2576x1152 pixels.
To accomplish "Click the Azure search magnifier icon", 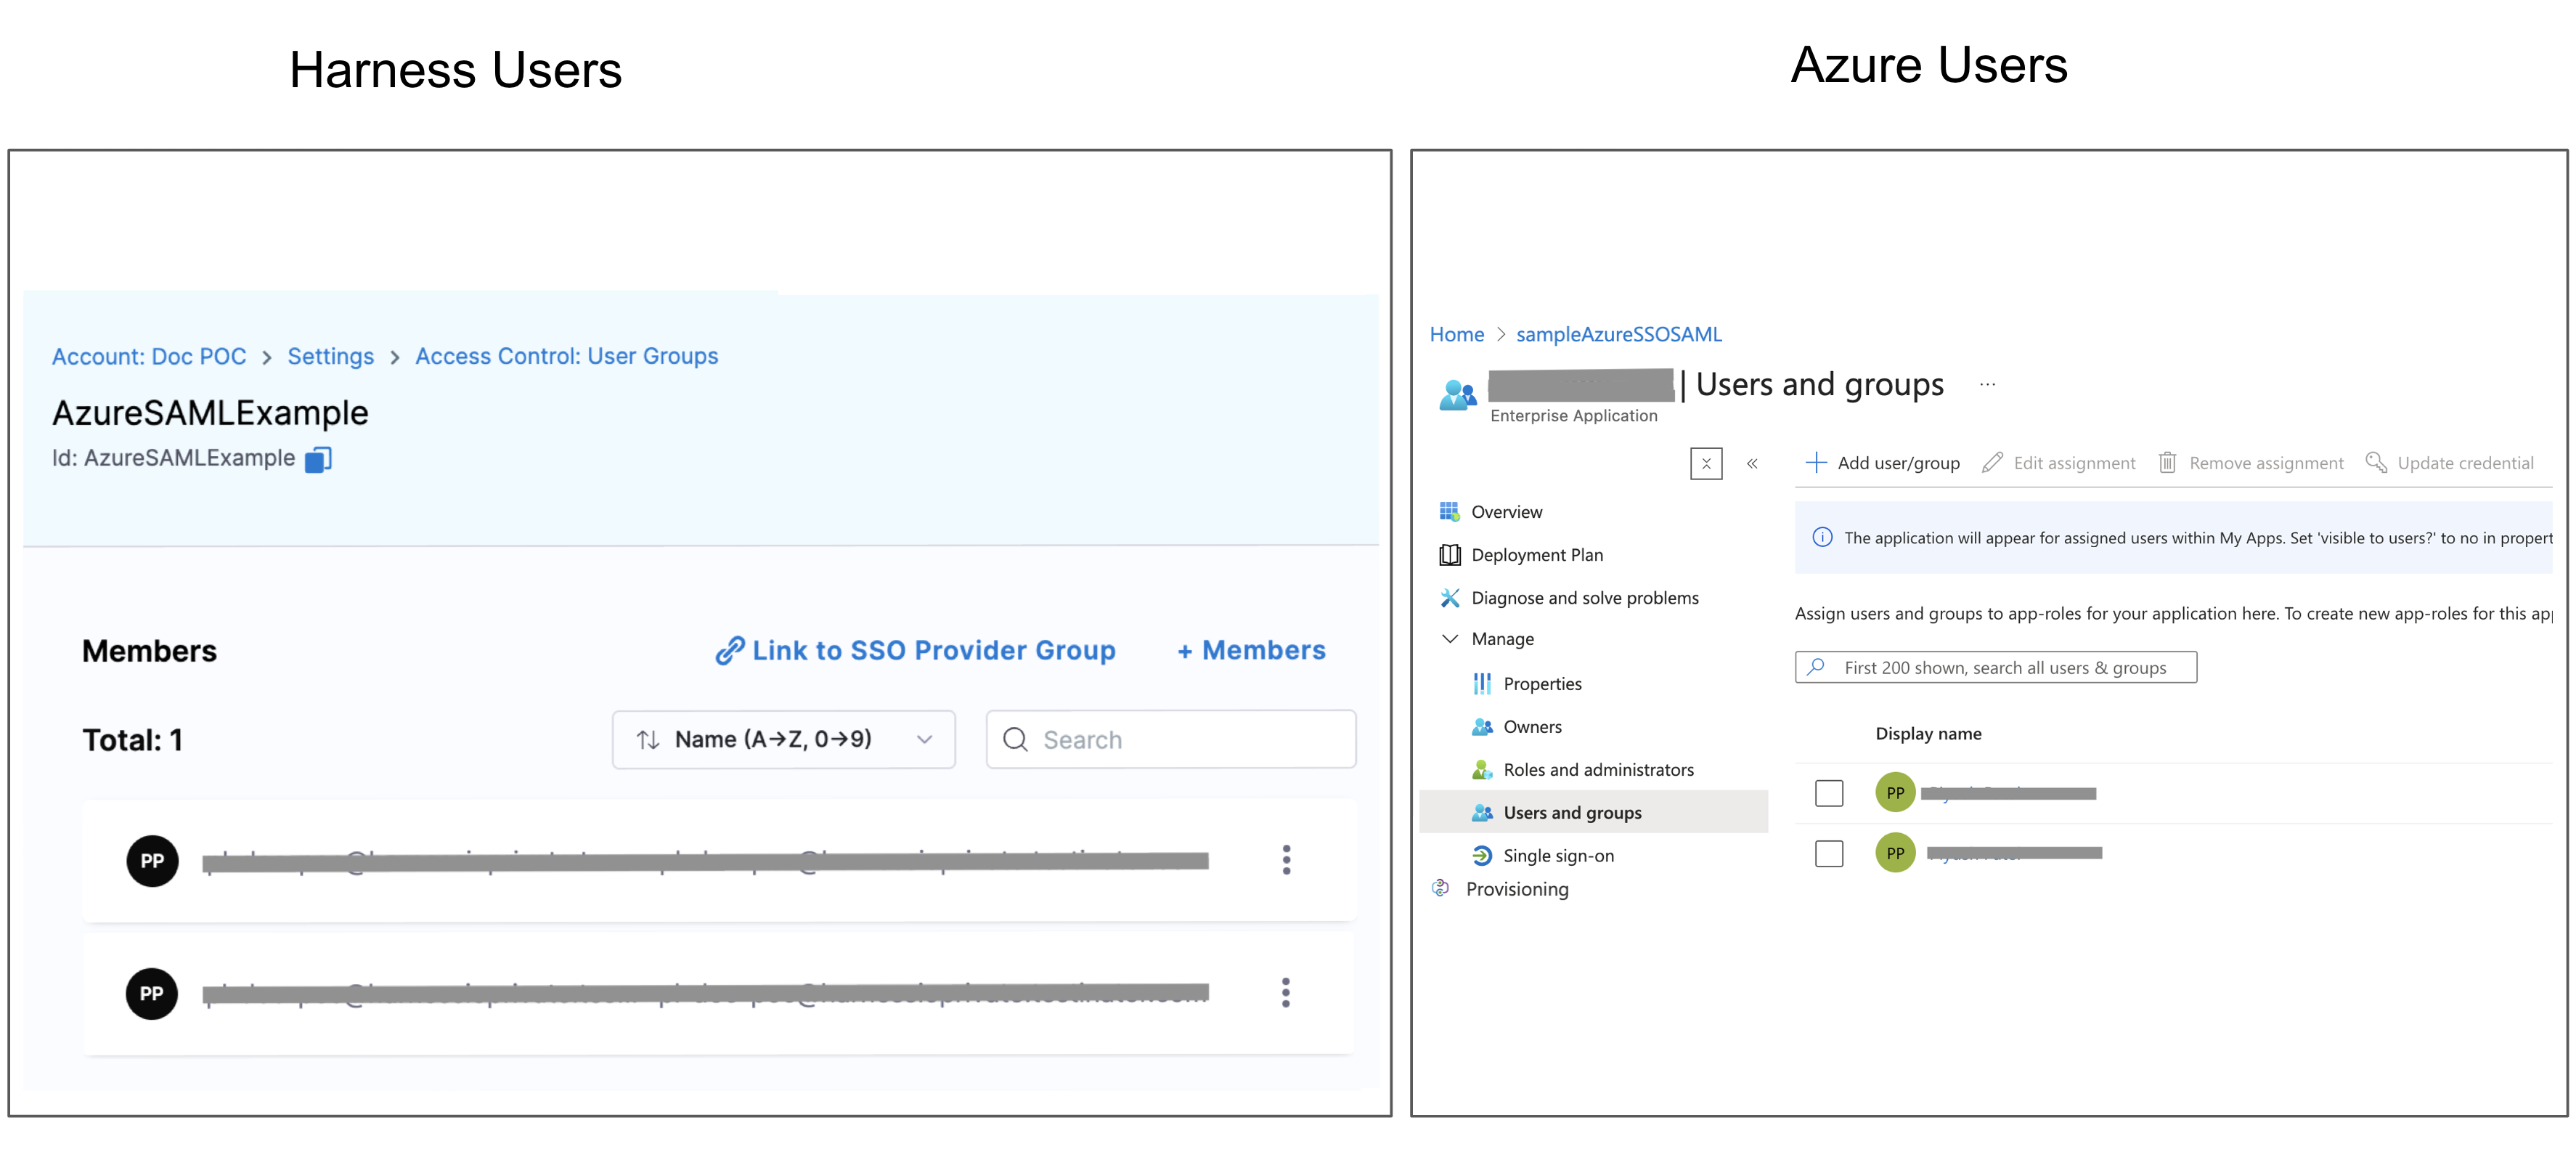I will 1816,667.
